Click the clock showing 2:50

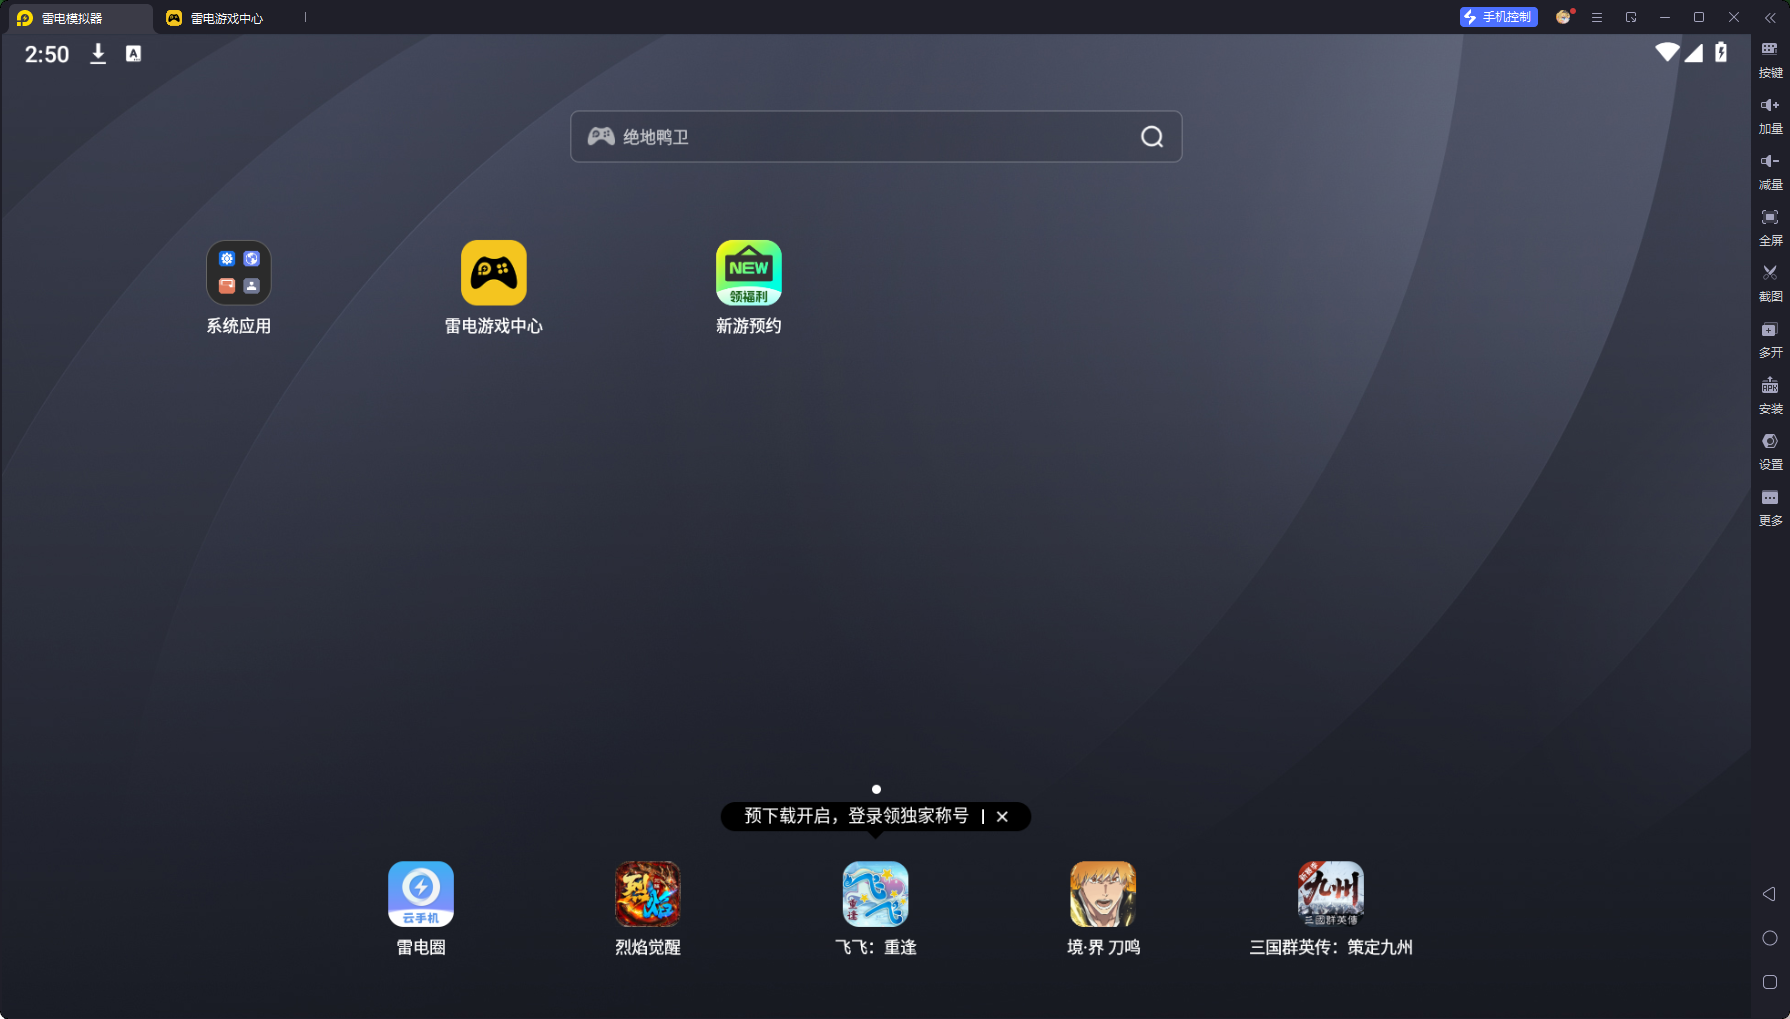(x=47, y=54)
